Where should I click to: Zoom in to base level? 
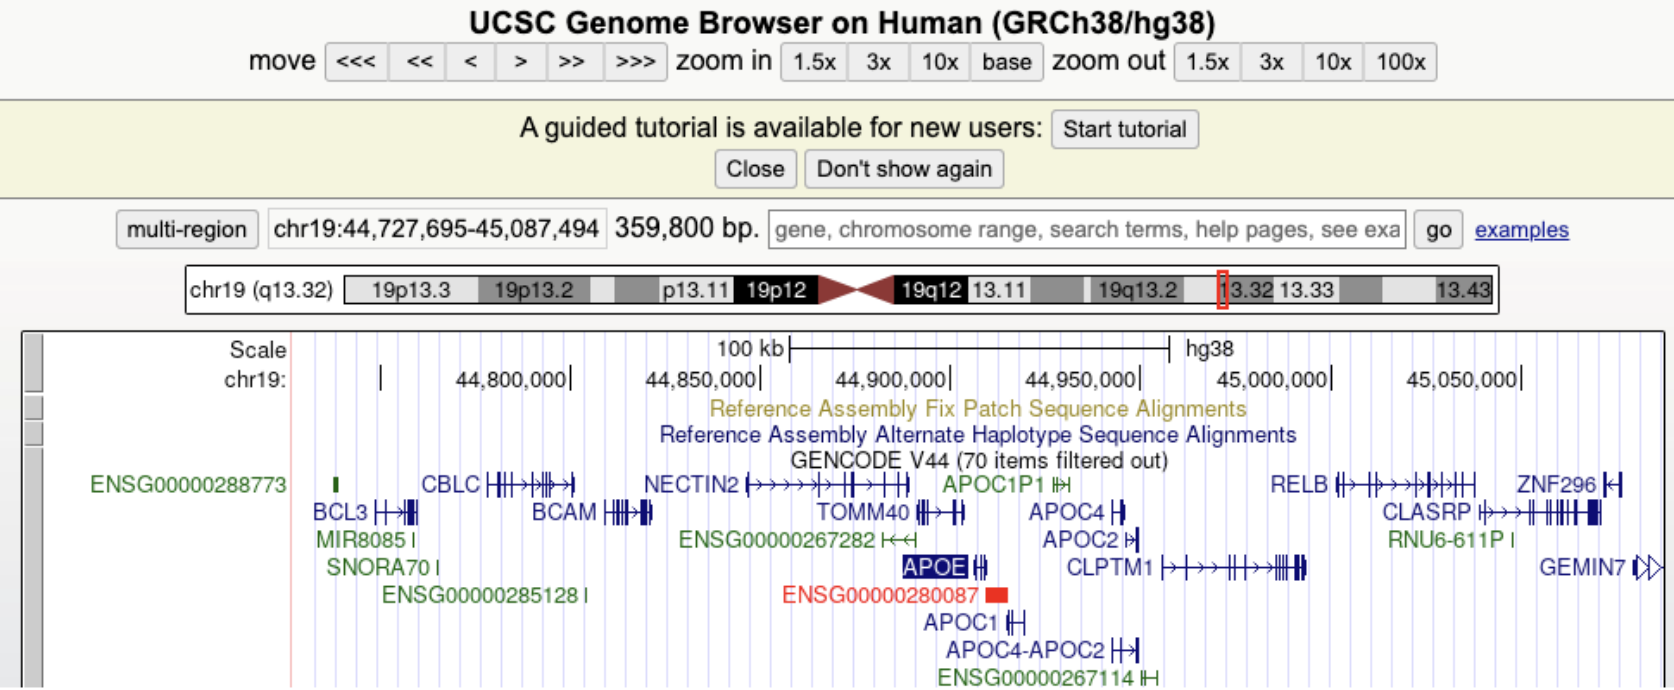[x=1006, y=62]
